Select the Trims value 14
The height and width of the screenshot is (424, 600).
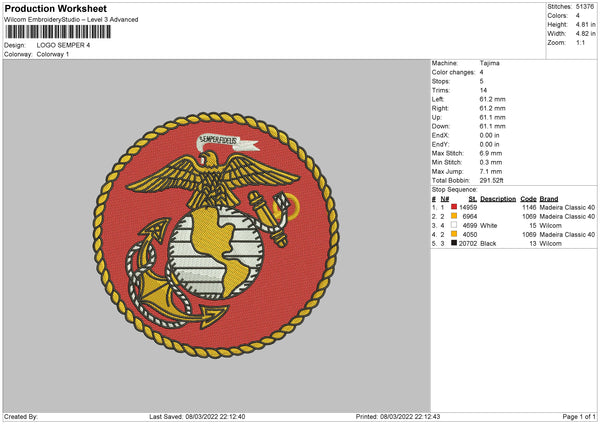click(483, 90)
